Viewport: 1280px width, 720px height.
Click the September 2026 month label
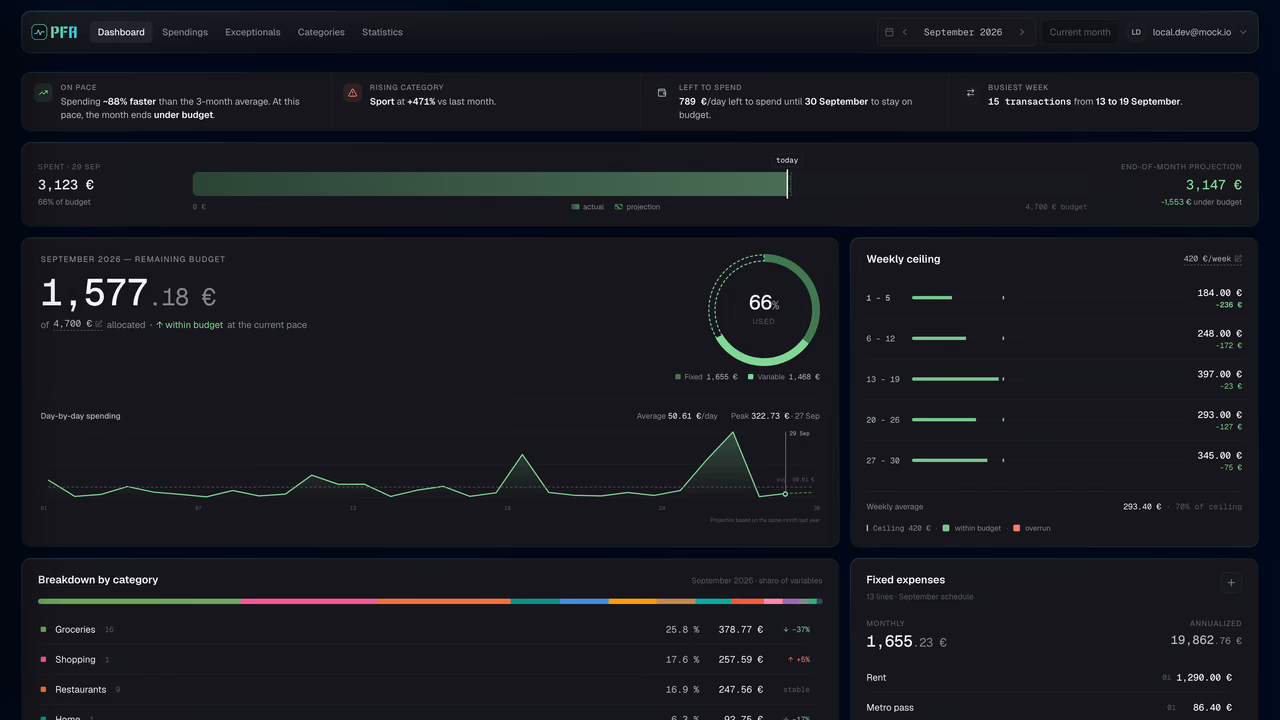pyautogui.click(x=963, y=32)
